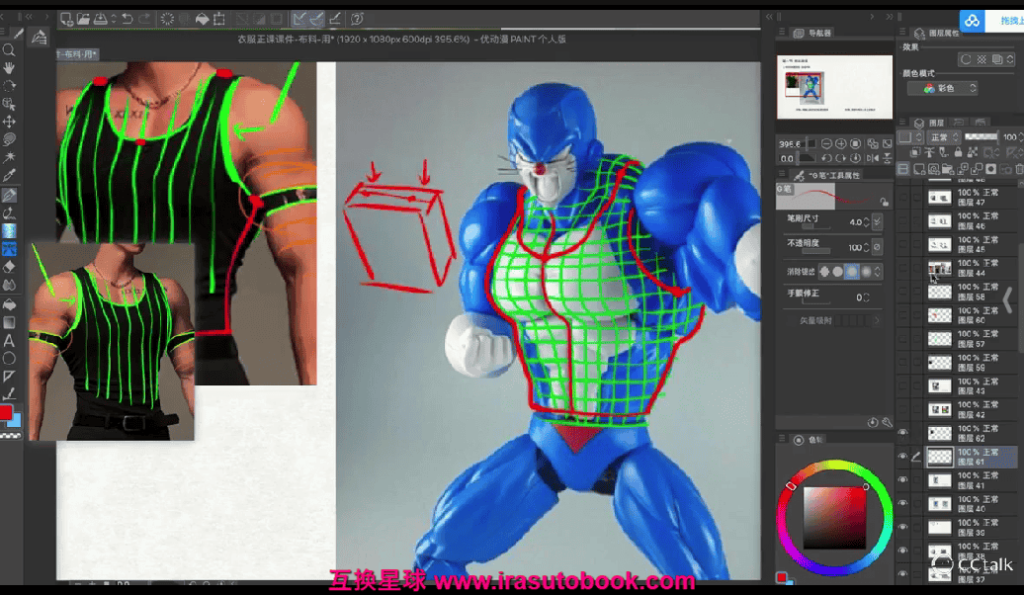Open the tool property tab (G笔 工具属性)
The image size is (1024, 595).
[x=828, y=176]
